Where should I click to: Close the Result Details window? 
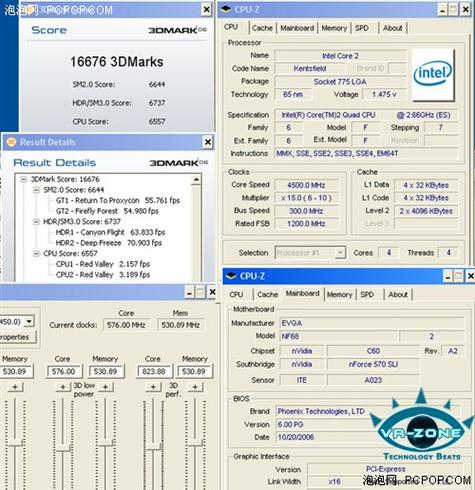(208, 142)
